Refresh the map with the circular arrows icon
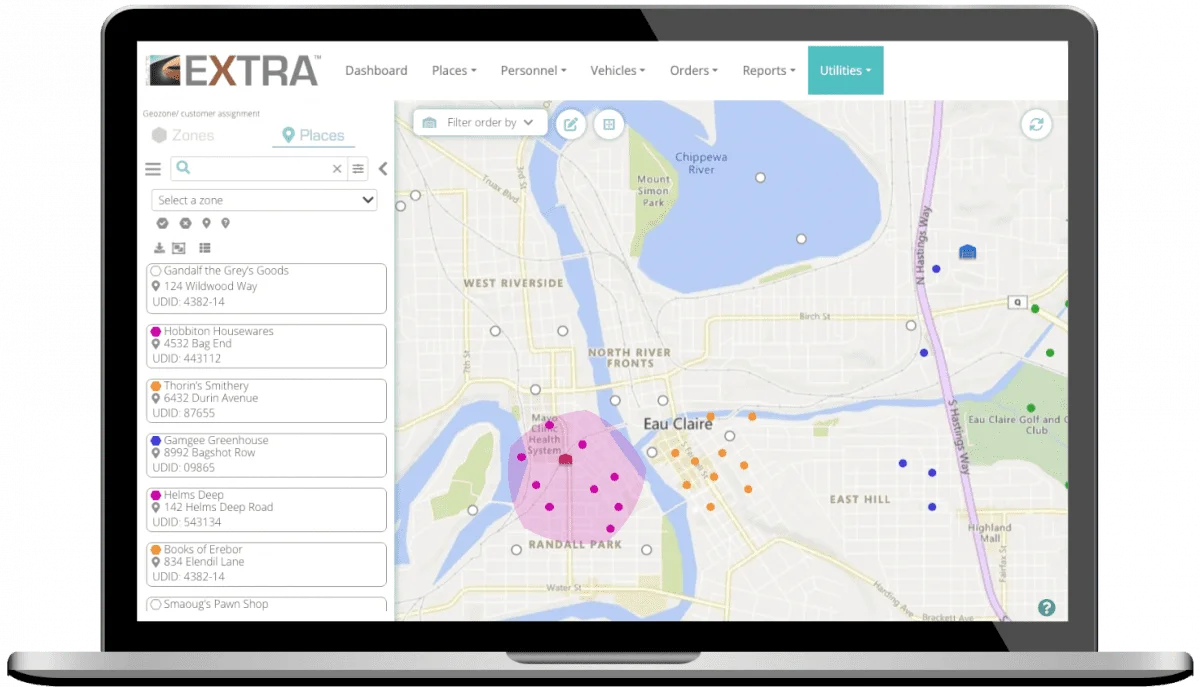1200x687 pixels. (x=1036, y=125)
